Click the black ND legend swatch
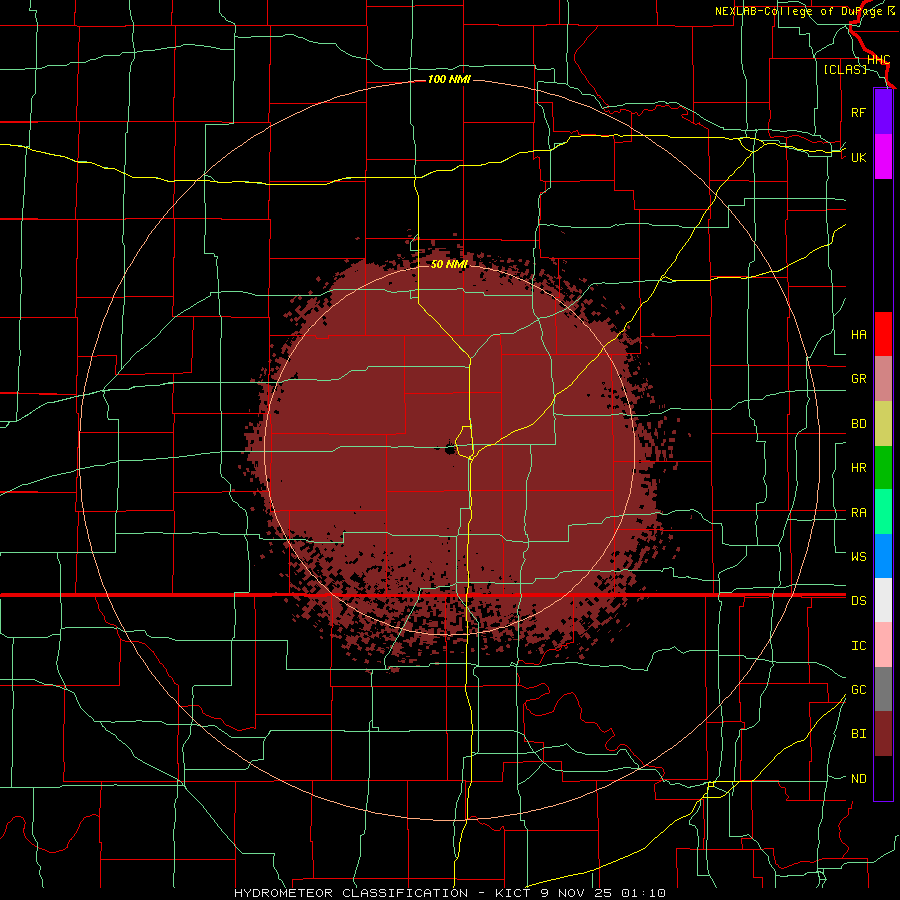 [x=883, y=778]
